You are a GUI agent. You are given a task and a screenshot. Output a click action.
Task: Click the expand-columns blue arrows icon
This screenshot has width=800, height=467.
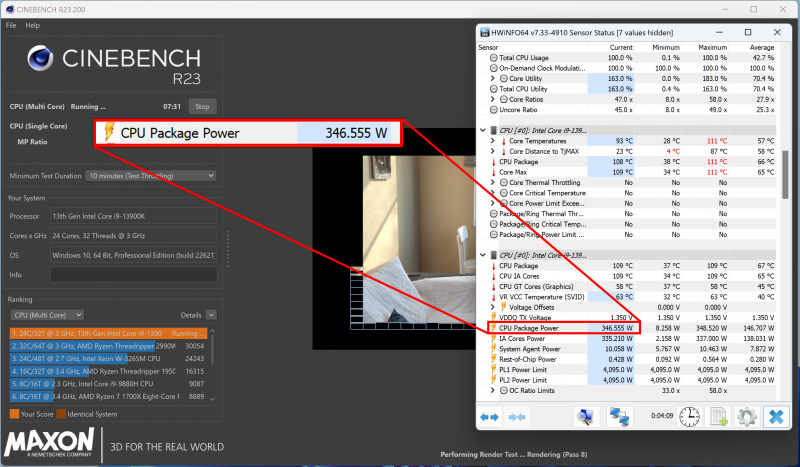490,417
